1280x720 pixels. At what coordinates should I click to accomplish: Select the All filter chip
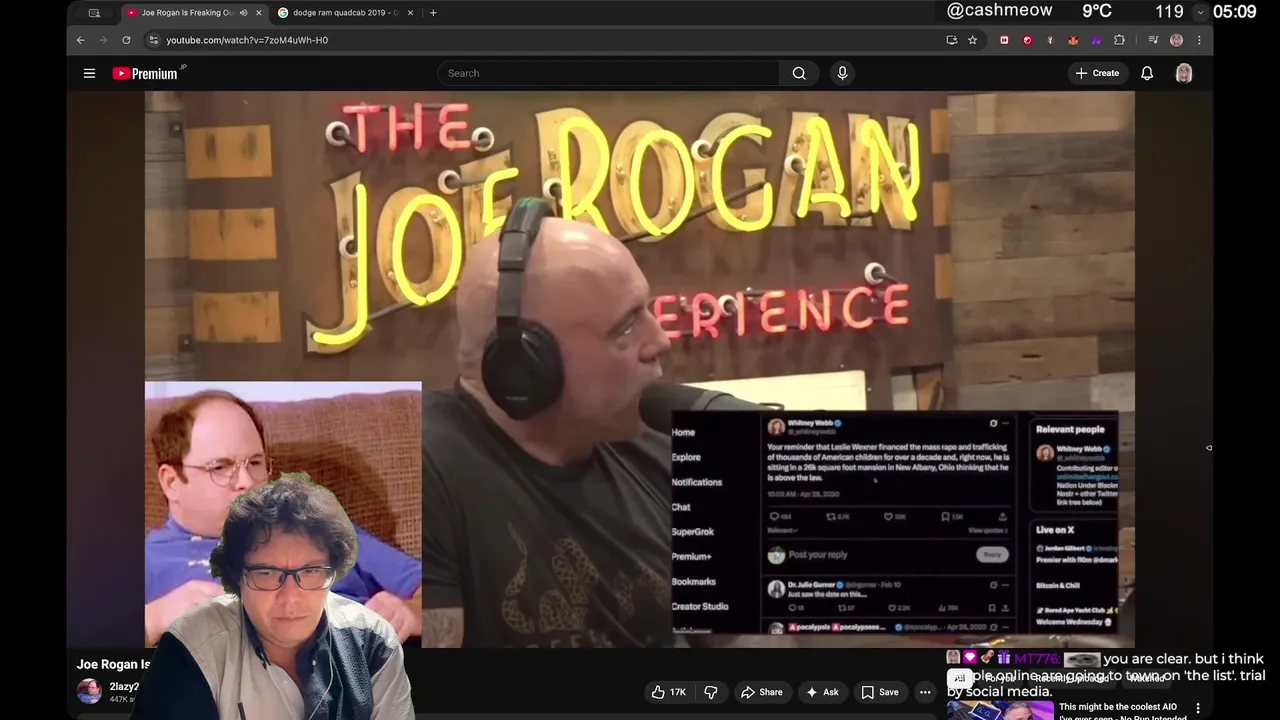tap(959, 678)
